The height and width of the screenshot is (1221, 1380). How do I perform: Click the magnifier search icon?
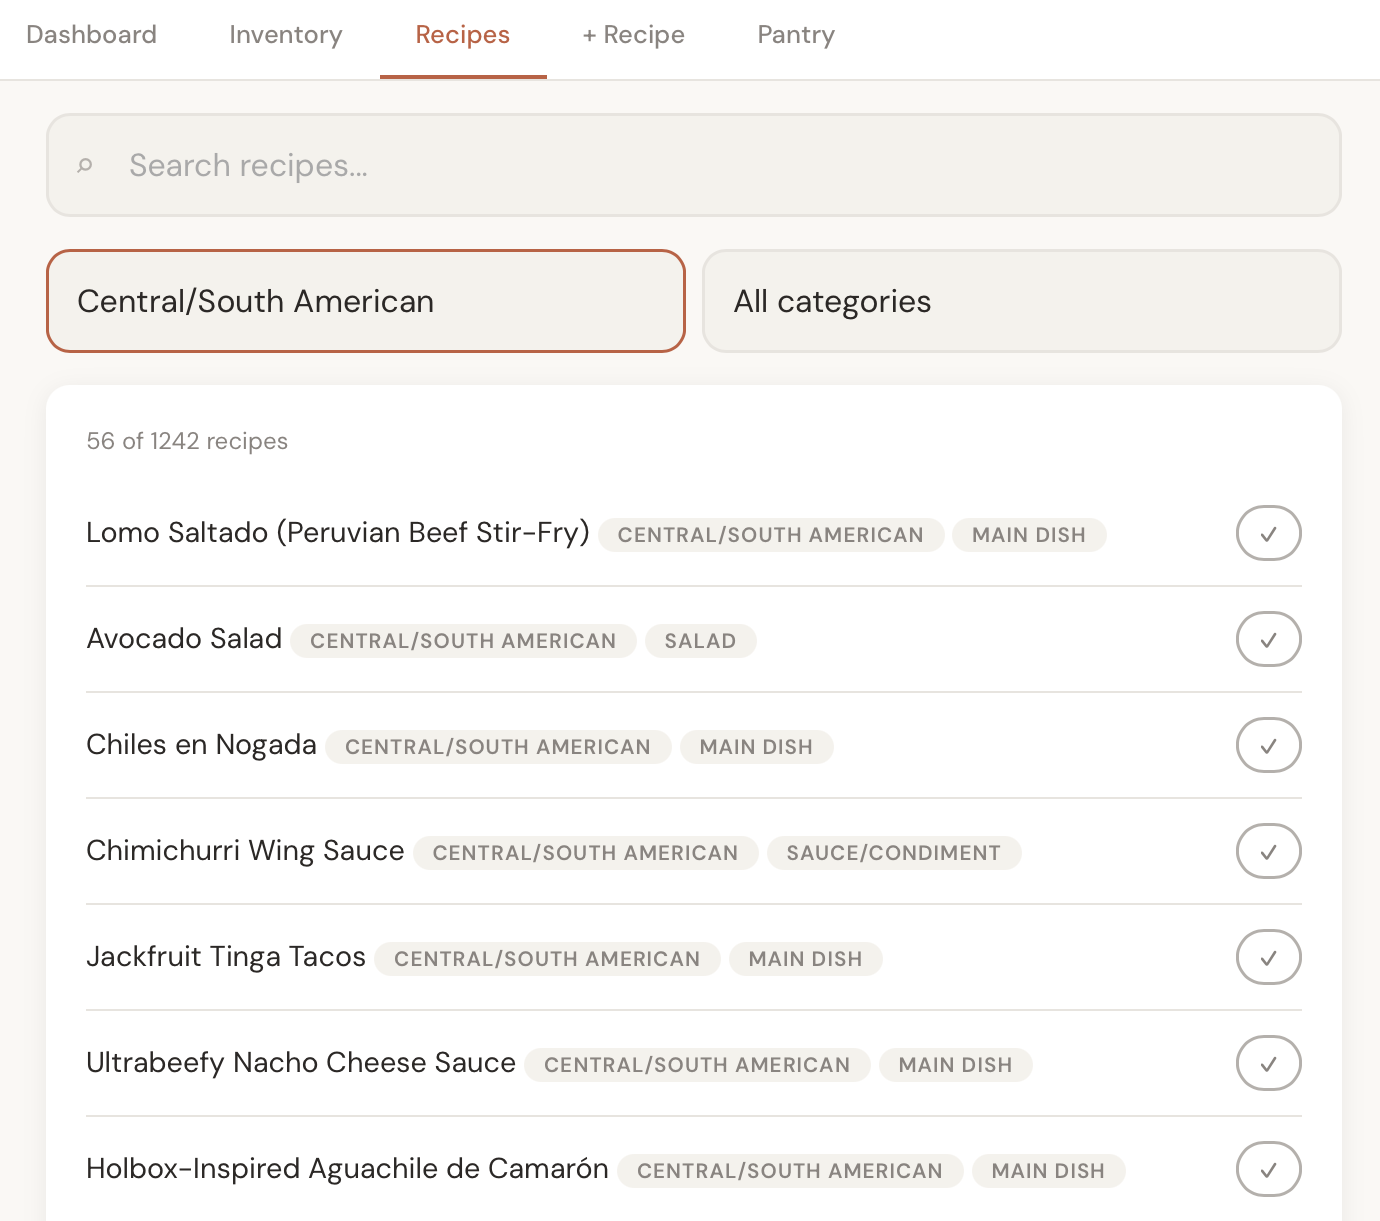tap(85, 165)
